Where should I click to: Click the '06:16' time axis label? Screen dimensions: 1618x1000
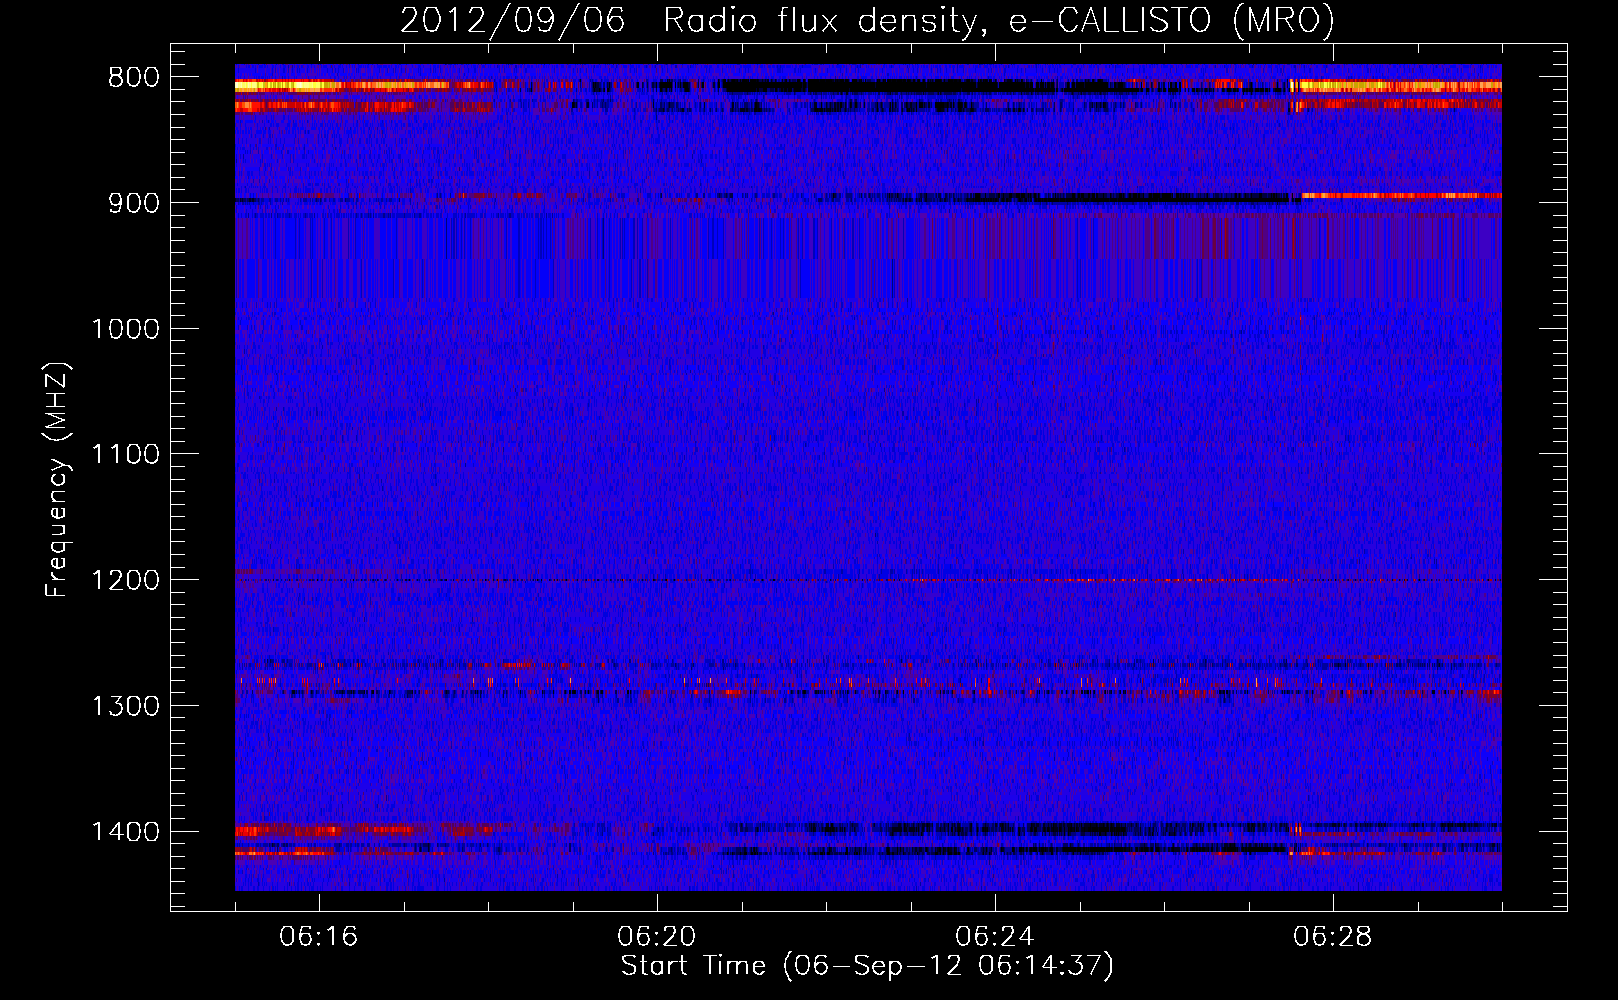click(x=319, y=937)
